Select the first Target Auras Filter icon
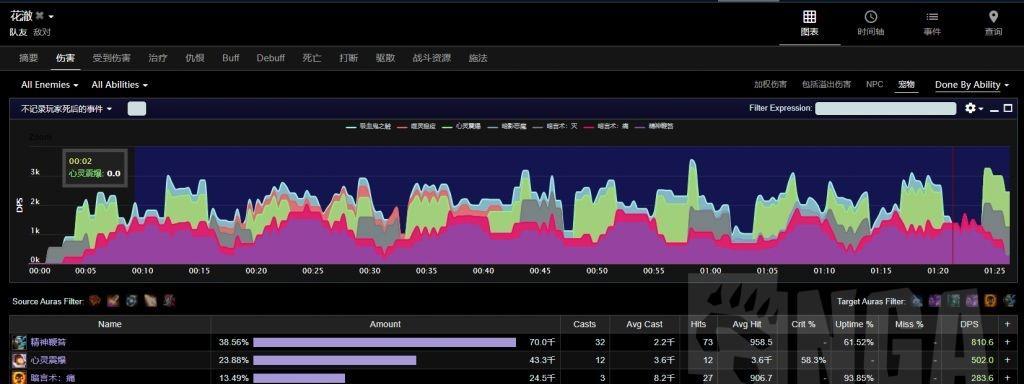The image size is (1024, 384). click(918, 301)
